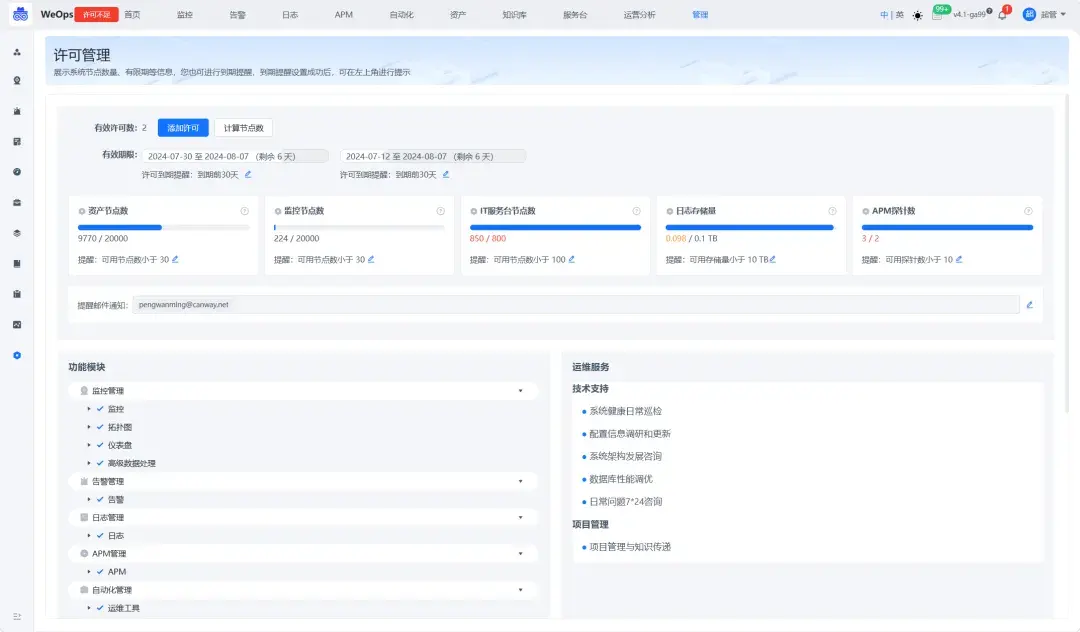Viewport: 1080px width, 632px height.
Task: Expand the 仪表盘 tree node triangle
Action: click(x=89, y=445)
